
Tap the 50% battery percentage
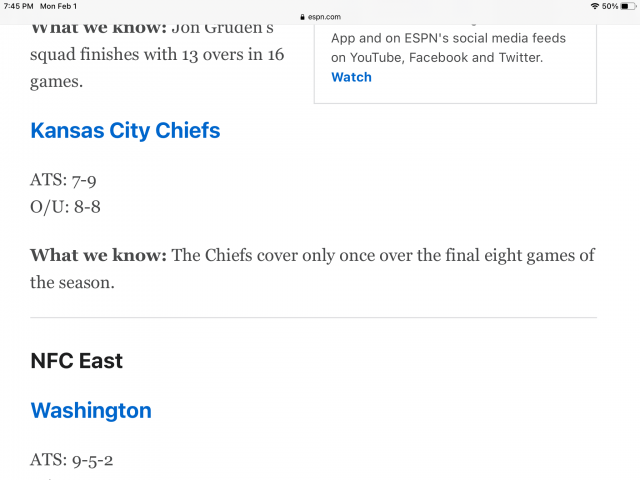609,6
